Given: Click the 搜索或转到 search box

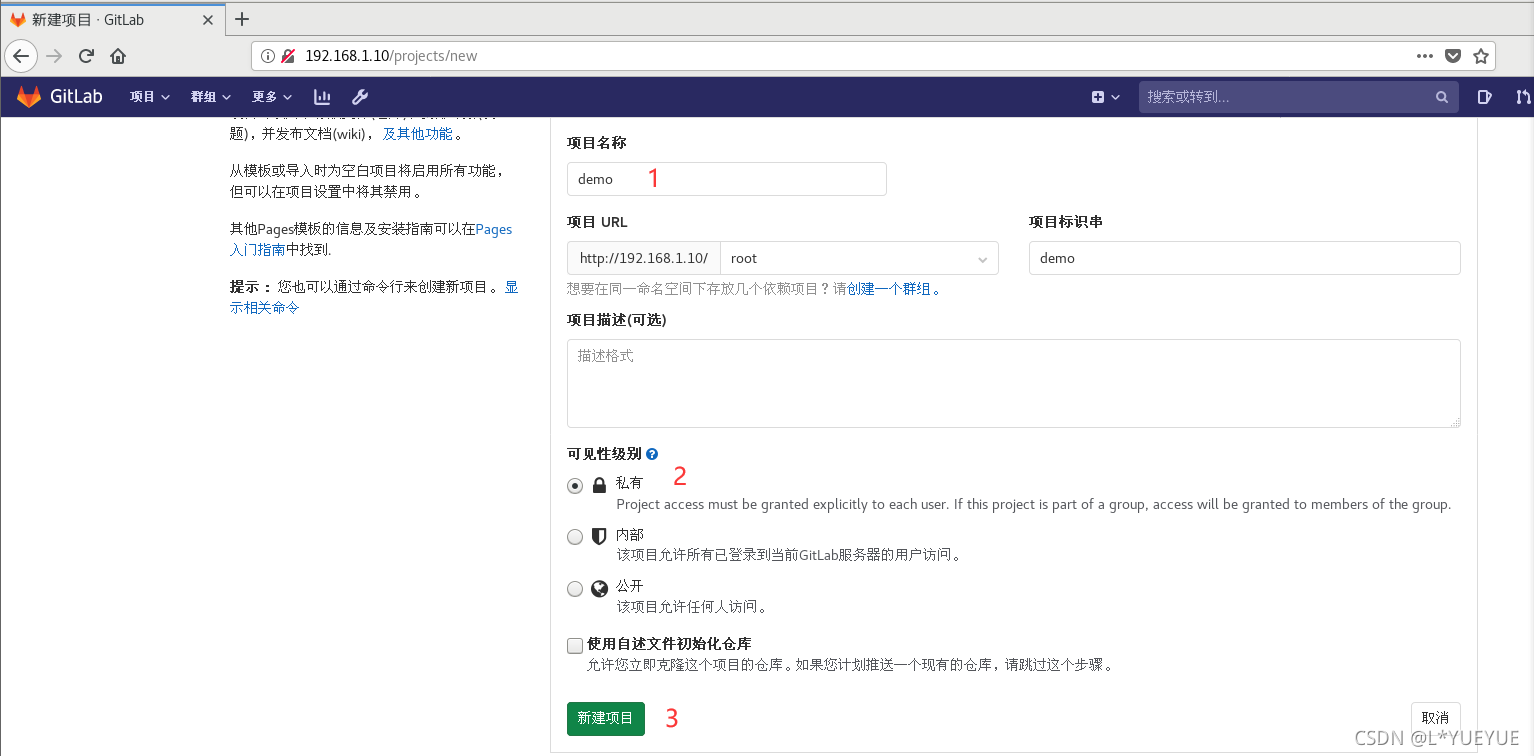Looking at the screenshot, I should coord(1299,97).
